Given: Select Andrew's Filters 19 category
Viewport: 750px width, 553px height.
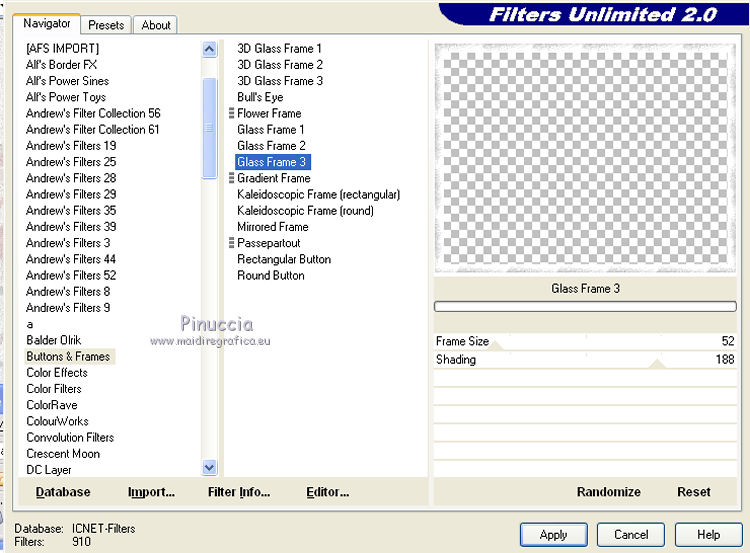Looking at the screenshot, I should (x=71, y=145).
